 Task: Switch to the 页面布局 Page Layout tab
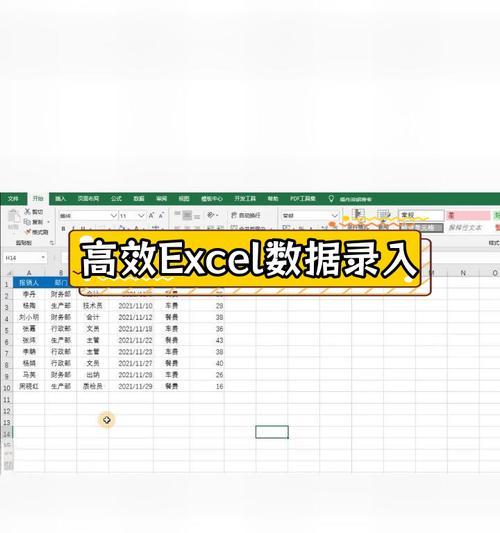88,199
